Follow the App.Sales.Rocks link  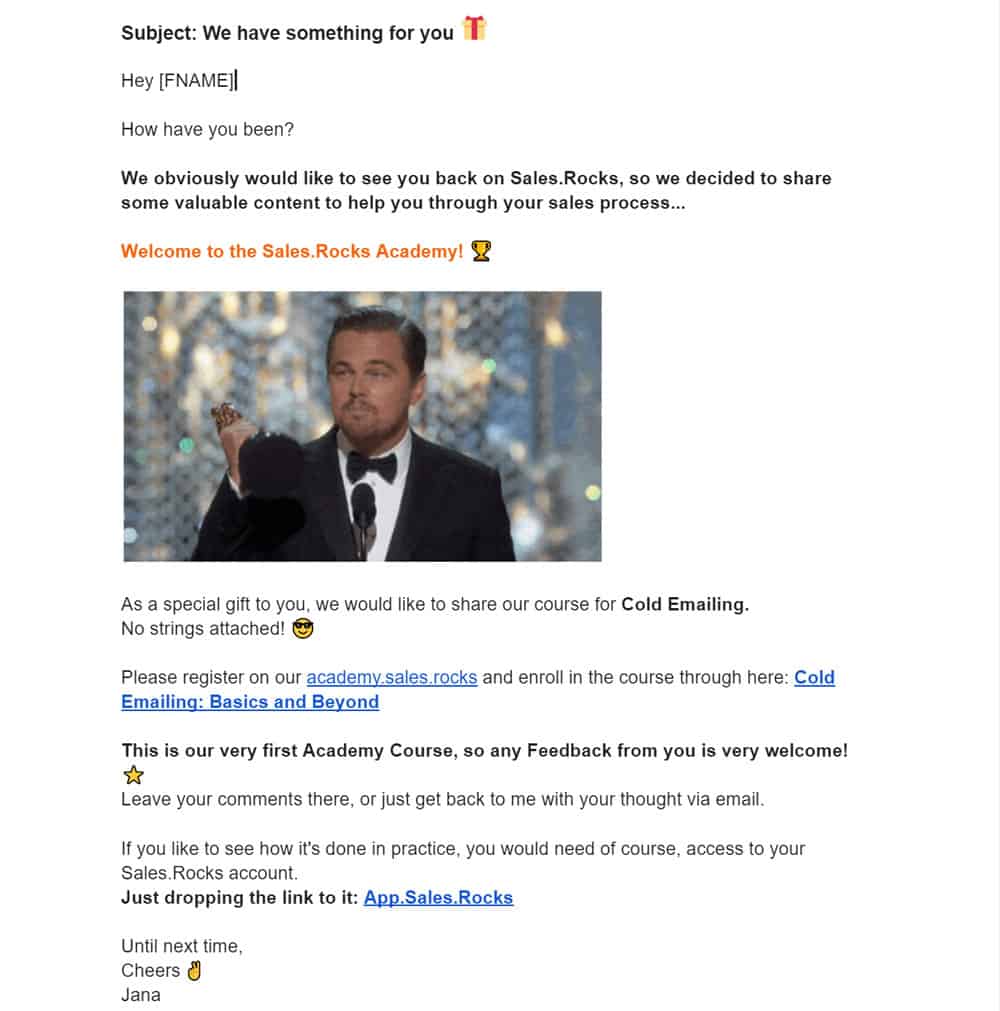(x=438, y=897)
